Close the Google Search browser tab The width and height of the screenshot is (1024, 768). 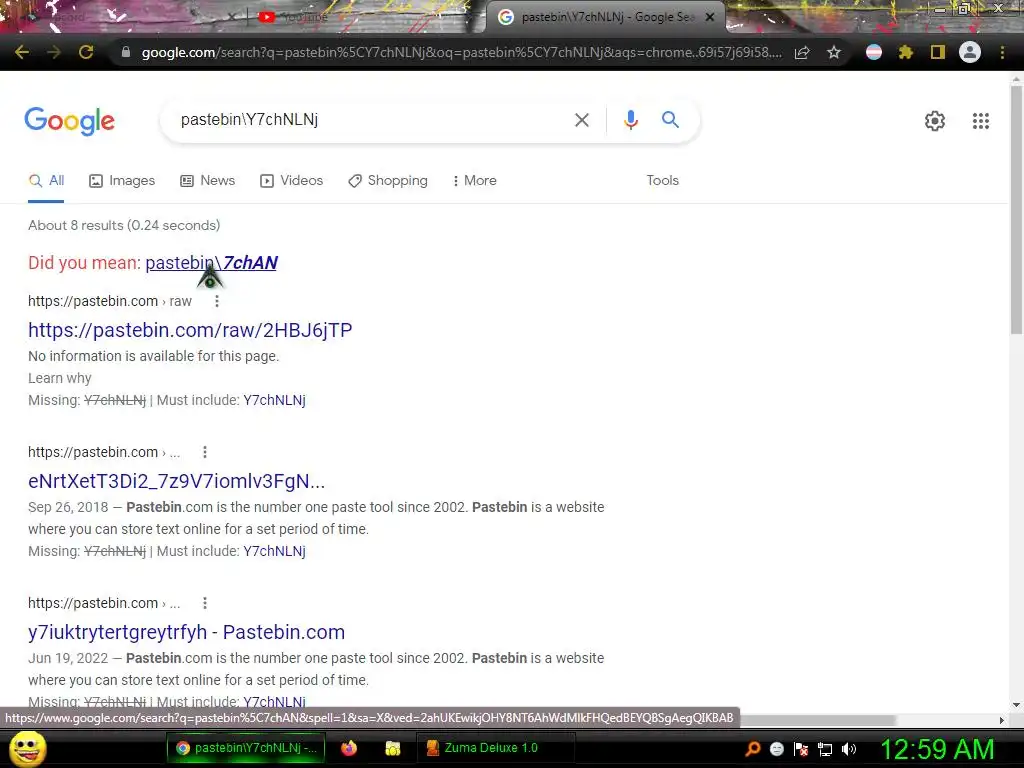710,17
